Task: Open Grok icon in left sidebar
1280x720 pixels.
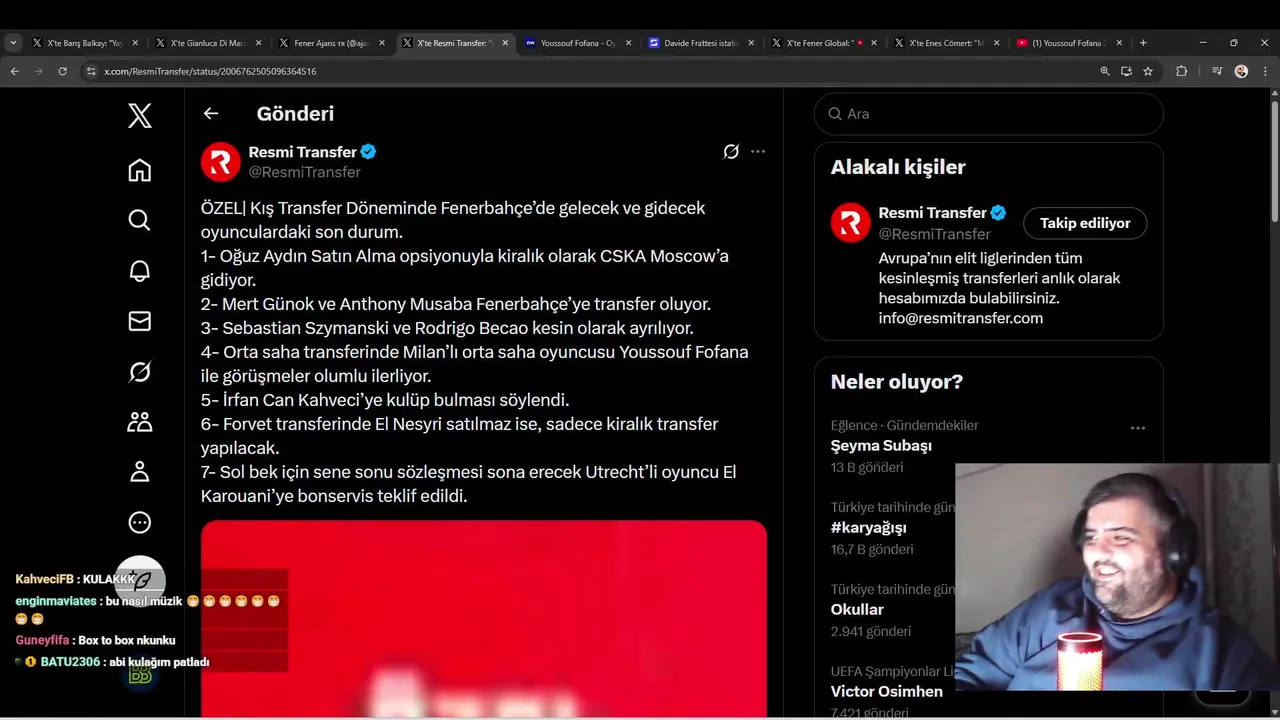Action: 140,372
